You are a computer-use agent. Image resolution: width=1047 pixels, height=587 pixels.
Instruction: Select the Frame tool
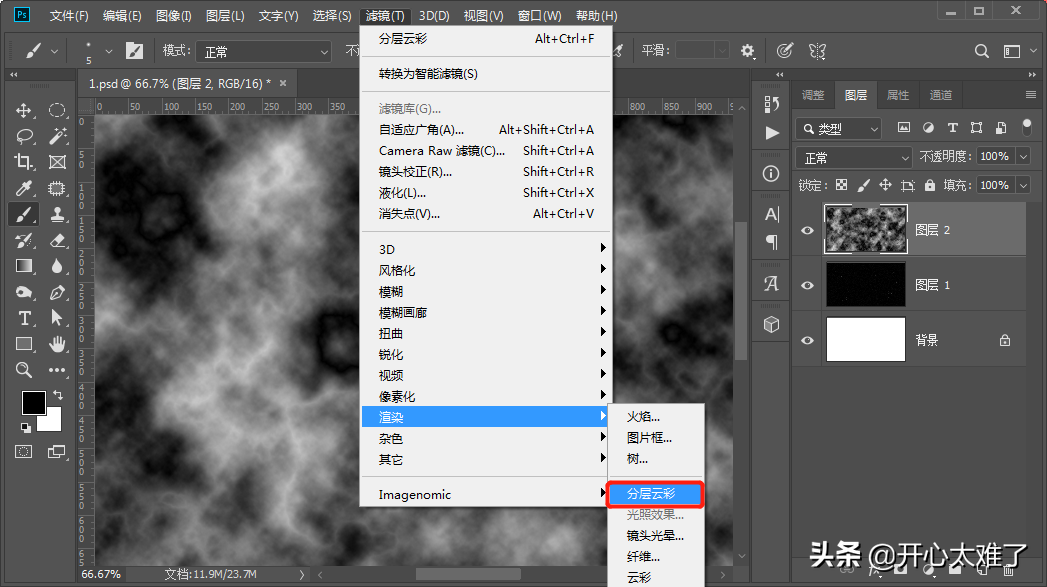(57, 162)
